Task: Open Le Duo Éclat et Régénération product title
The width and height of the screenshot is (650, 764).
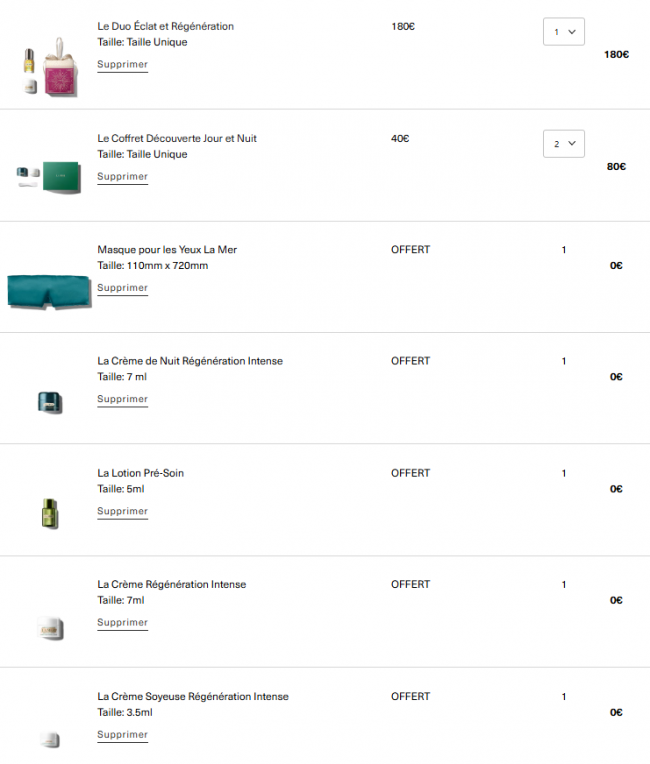Action: click(166, 26)
